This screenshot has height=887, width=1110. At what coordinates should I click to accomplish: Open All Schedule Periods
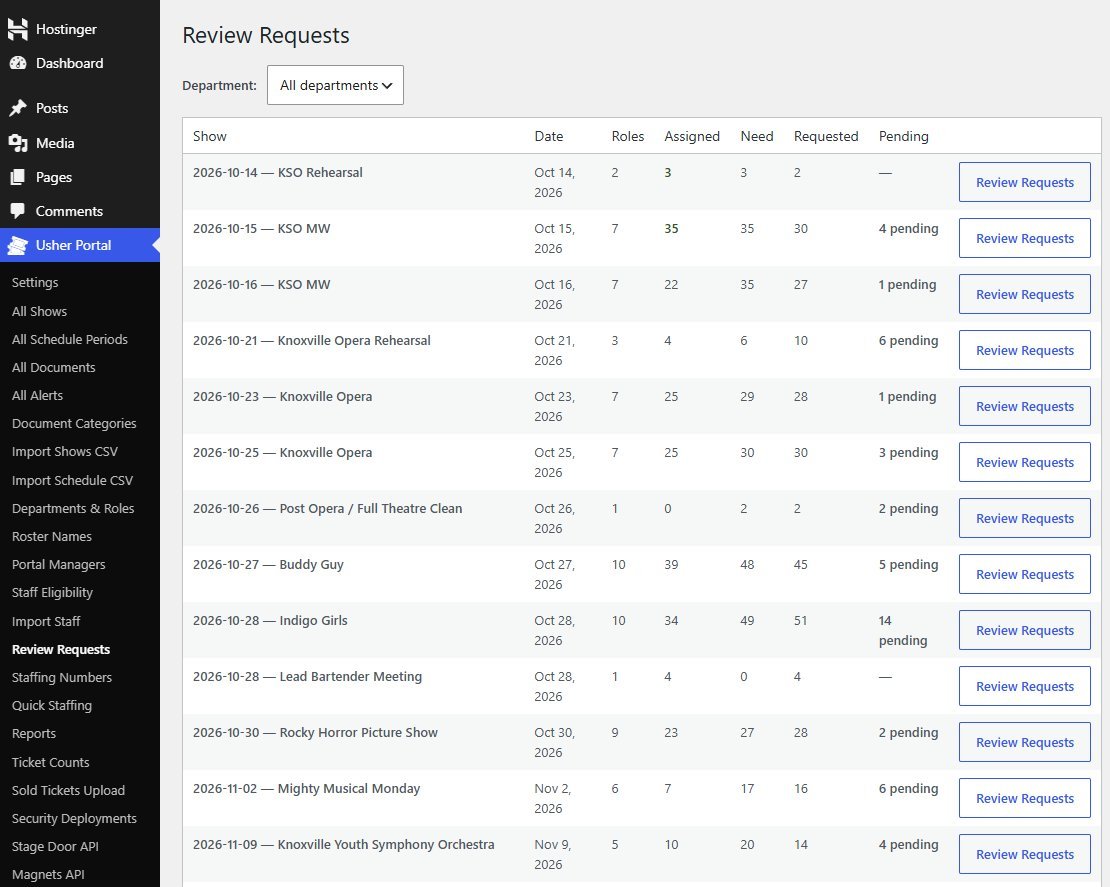[69, 339]
